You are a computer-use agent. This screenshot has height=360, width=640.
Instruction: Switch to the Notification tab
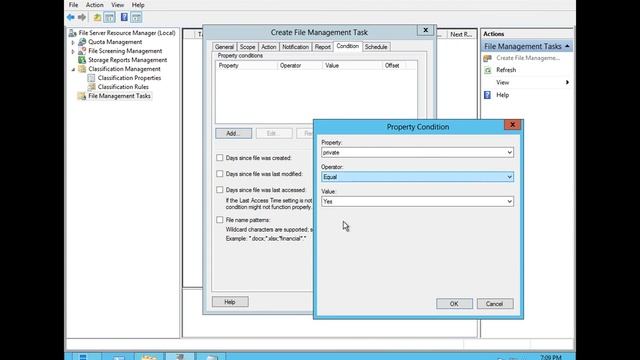click(295, 47)
